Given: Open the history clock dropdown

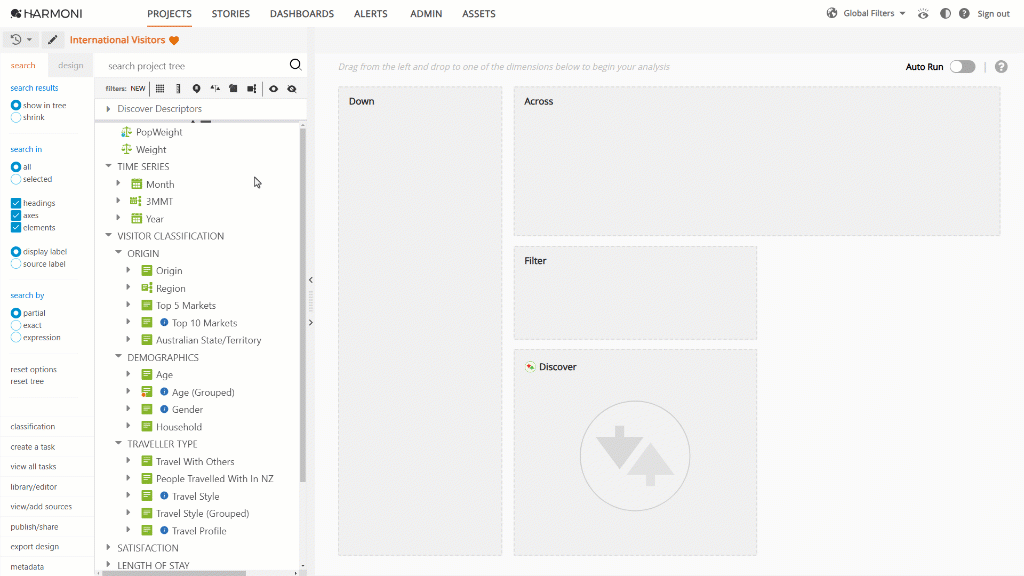Looking at the screenshot, I should (x=21, y=40).
